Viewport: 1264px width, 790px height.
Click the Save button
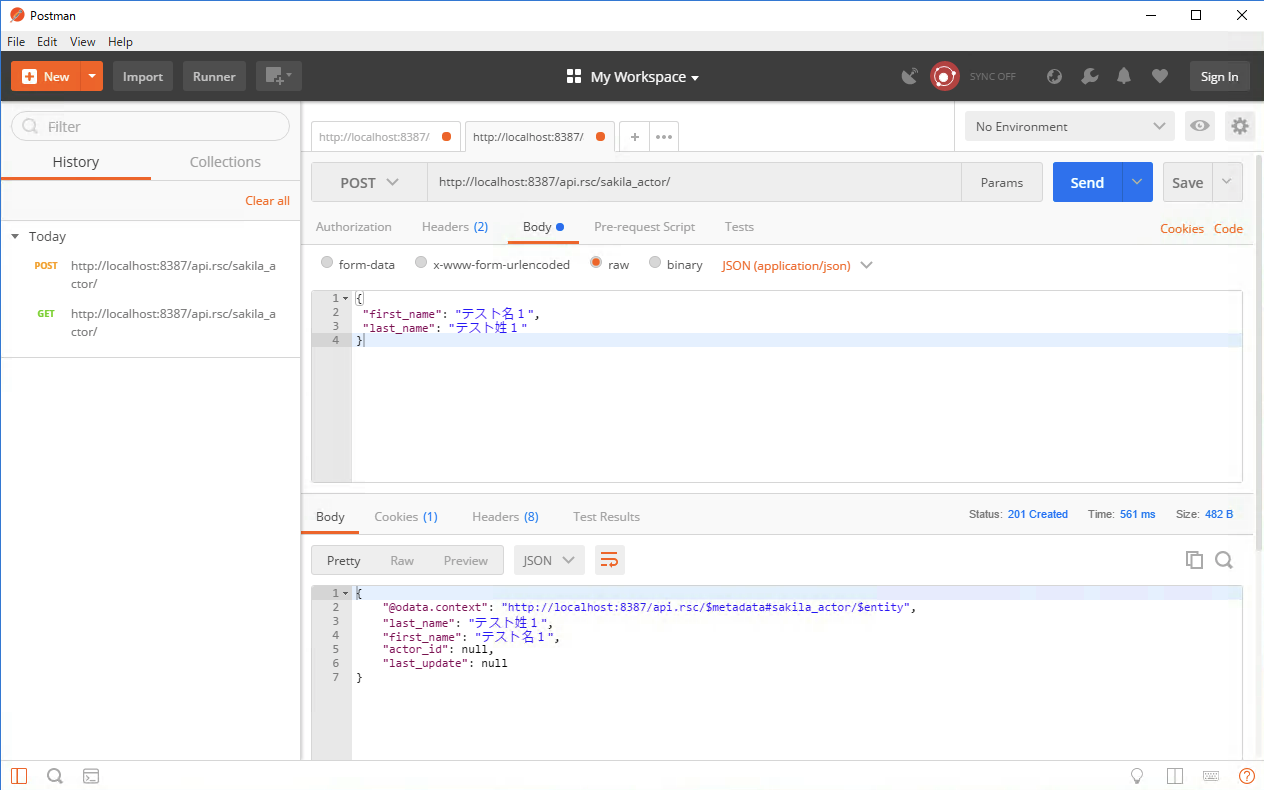point(1187,182)
